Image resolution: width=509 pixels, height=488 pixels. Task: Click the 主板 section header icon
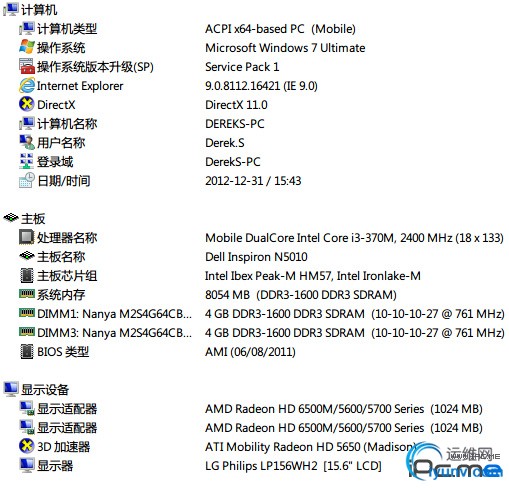tap(11, 218)
